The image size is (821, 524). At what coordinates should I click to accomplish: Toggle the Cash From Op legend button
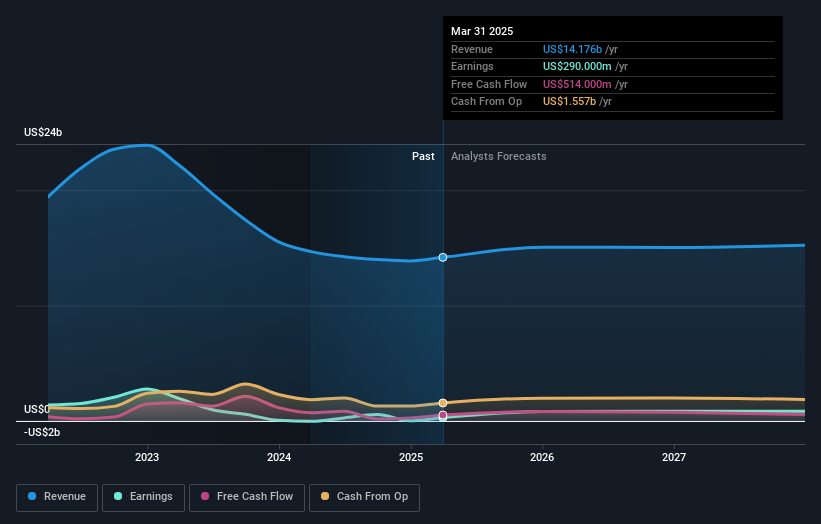(364, 497)
